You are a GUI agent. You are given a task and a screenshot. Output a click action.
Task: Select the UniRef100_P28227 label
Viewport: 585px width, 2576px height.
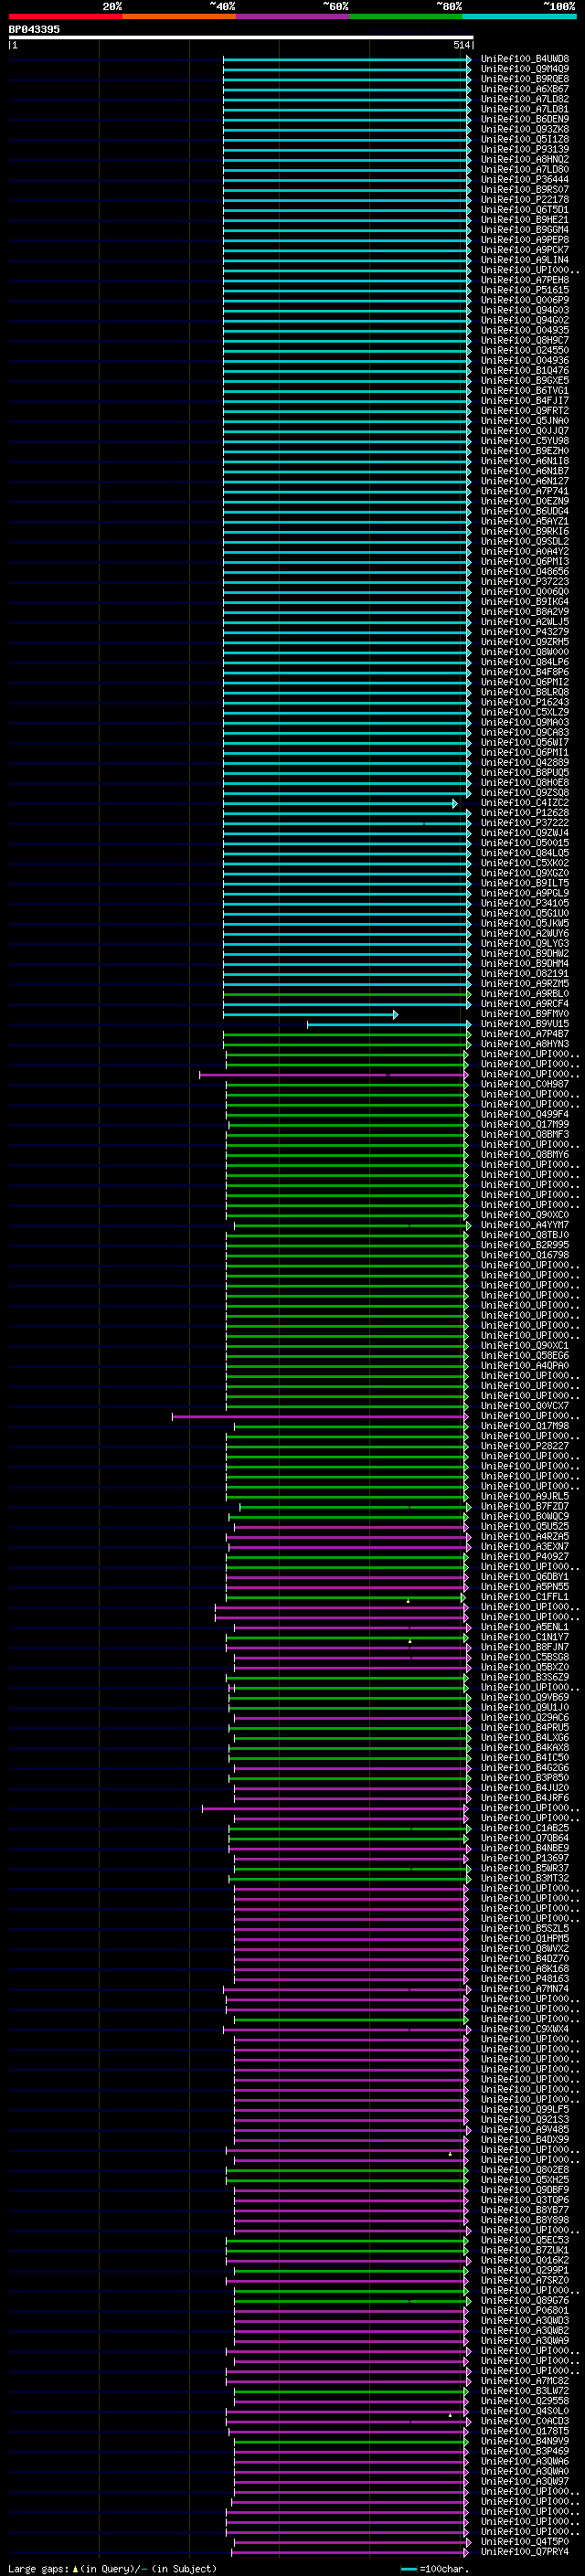tap(525, 1446)
